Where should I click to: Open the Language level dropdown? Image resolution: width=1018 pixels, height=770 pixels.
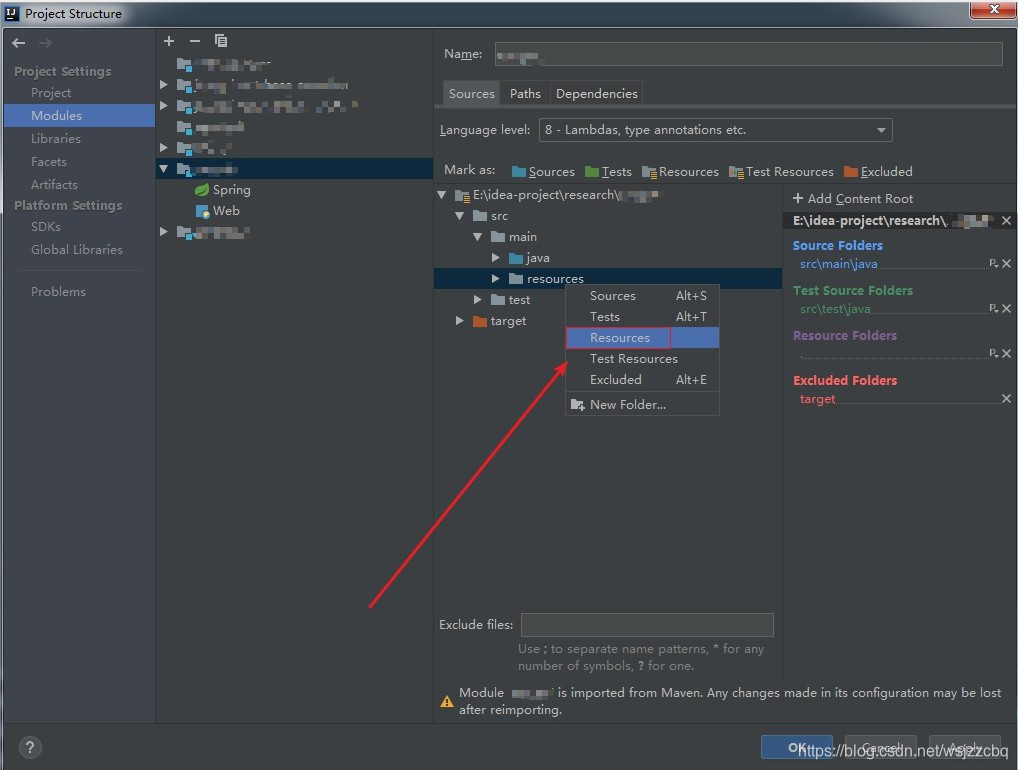pos(715,130)
